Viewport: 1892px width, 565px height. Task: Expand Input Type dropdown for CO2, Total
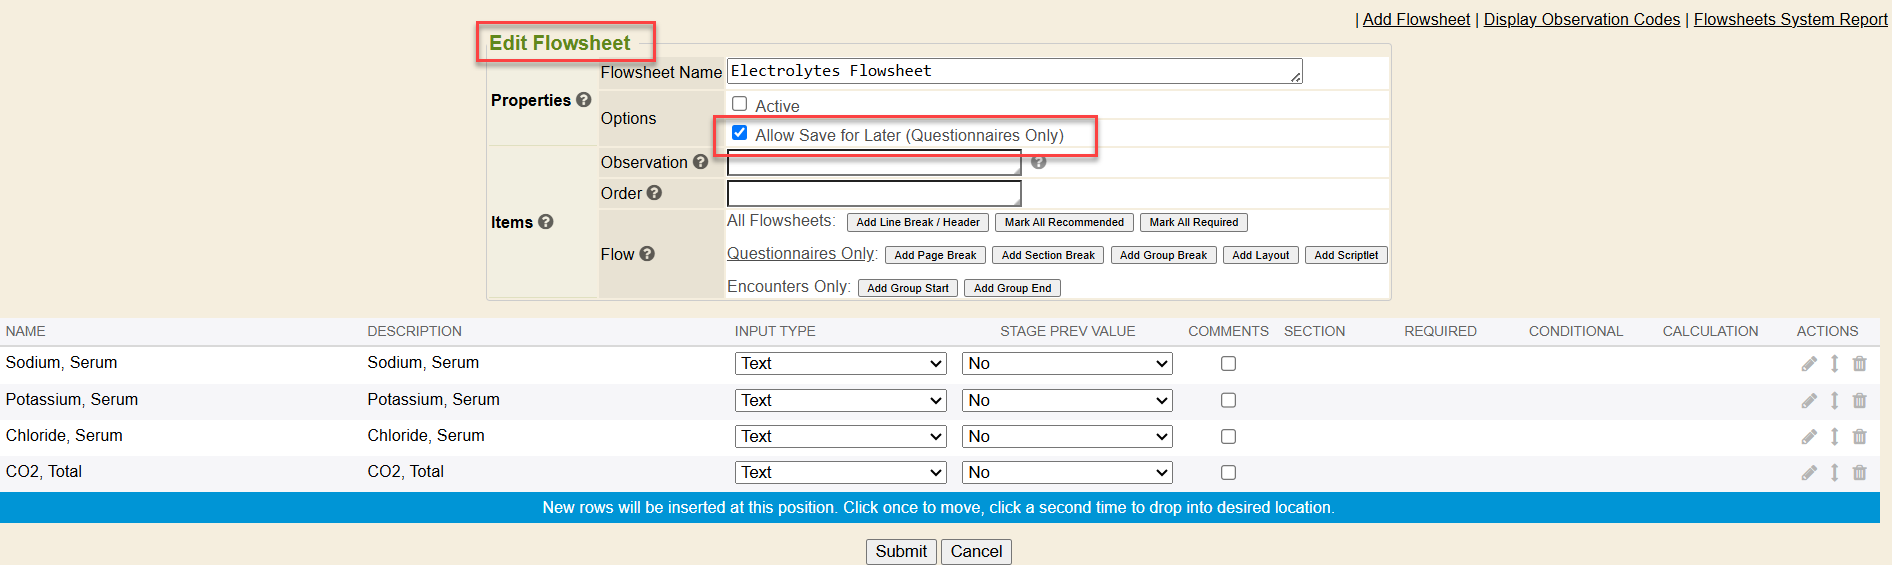840,473
